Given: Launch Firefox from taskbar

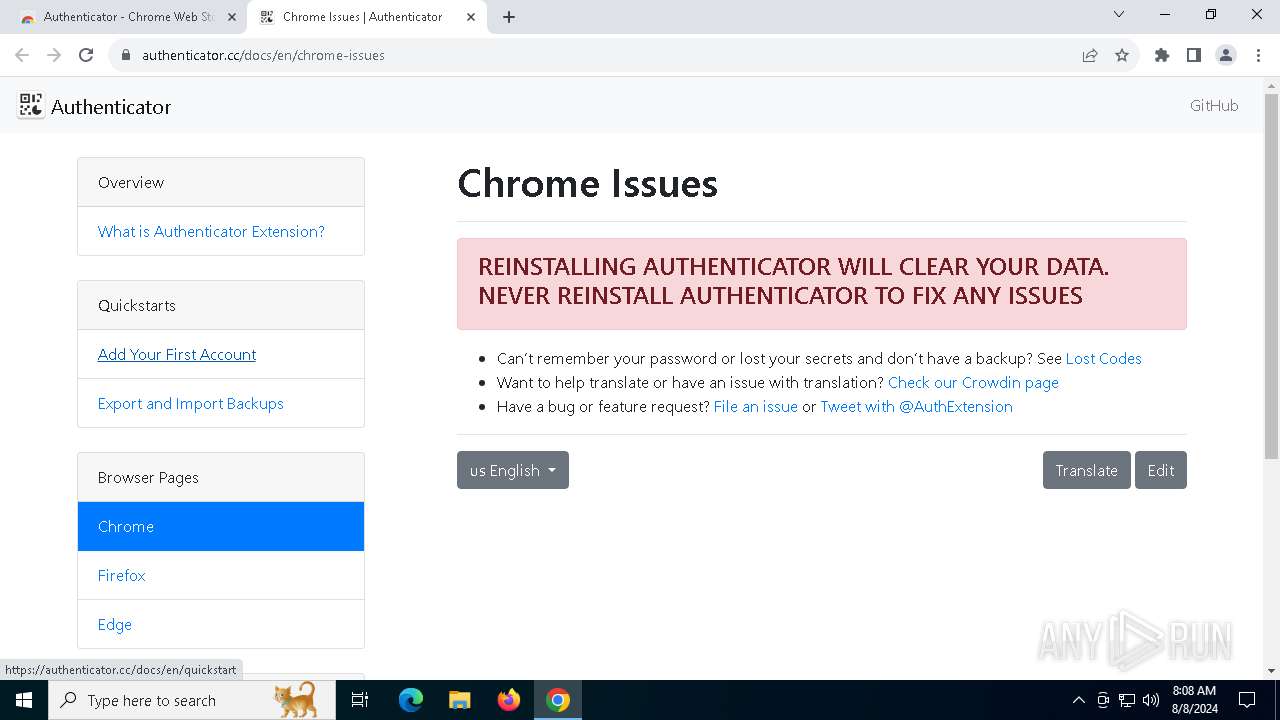Looking at the screenshot, I should click(509, 700).
